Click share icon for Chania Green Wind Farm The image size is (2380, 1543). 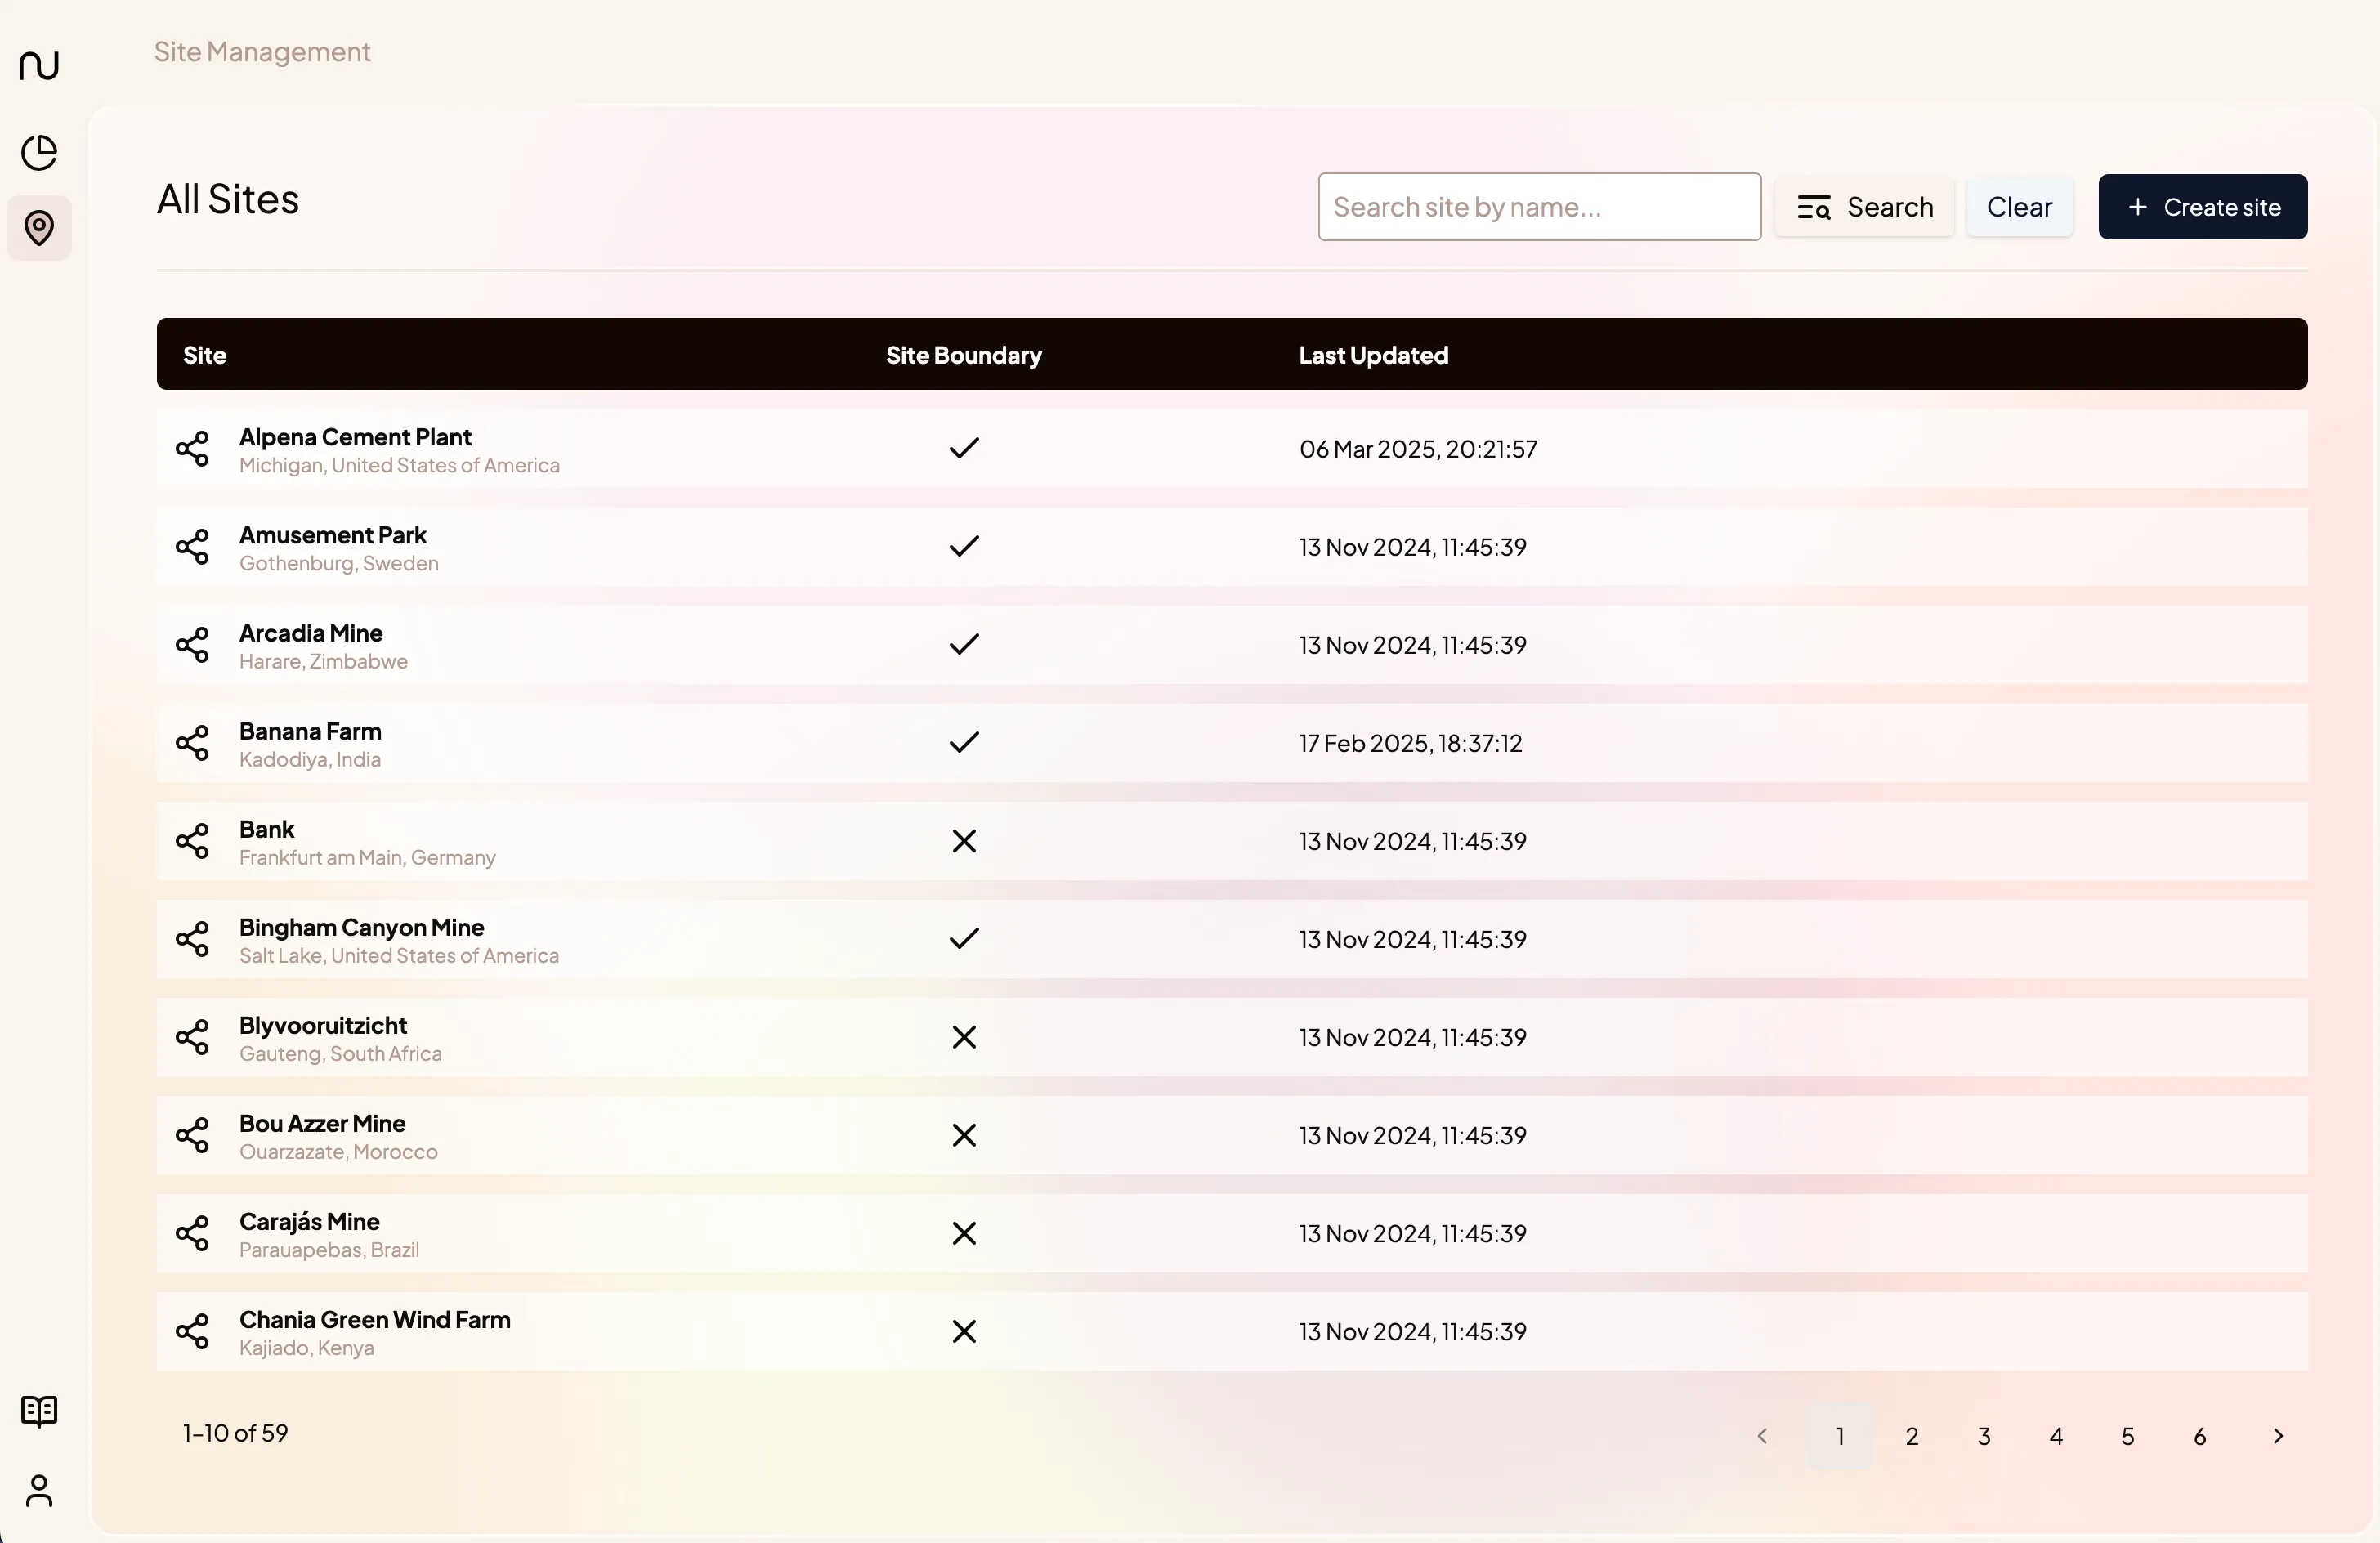click(x=192, y=1331)
